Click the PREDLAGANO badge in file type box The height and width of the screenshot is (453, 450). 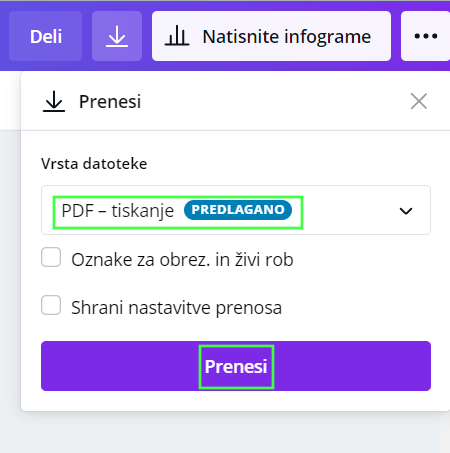(238, 210)
